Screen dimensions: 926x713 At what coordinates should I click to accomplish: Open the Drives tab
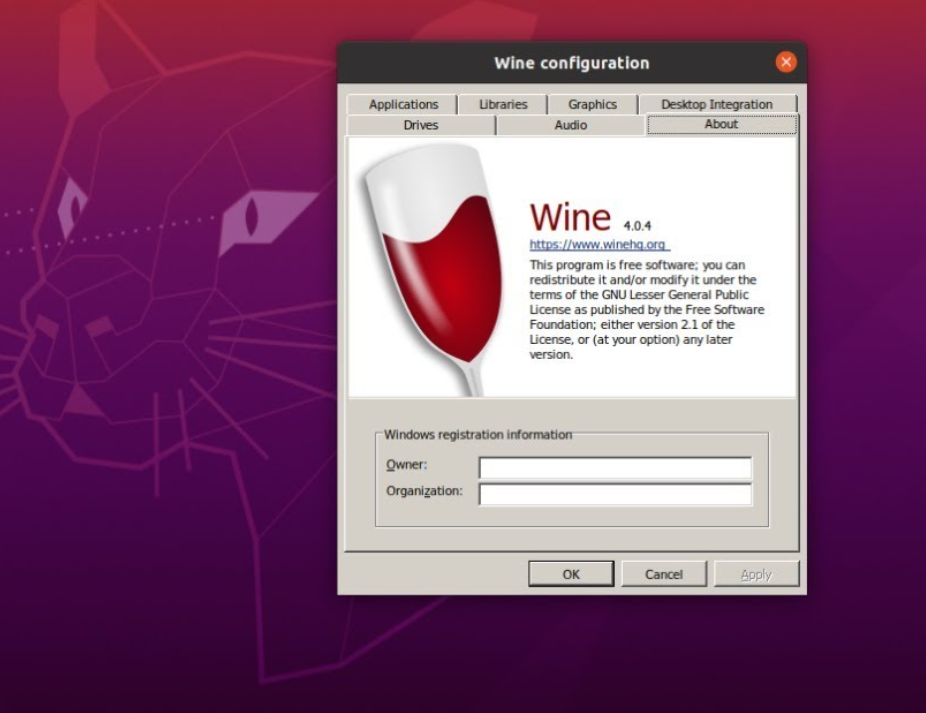[420, 125]
